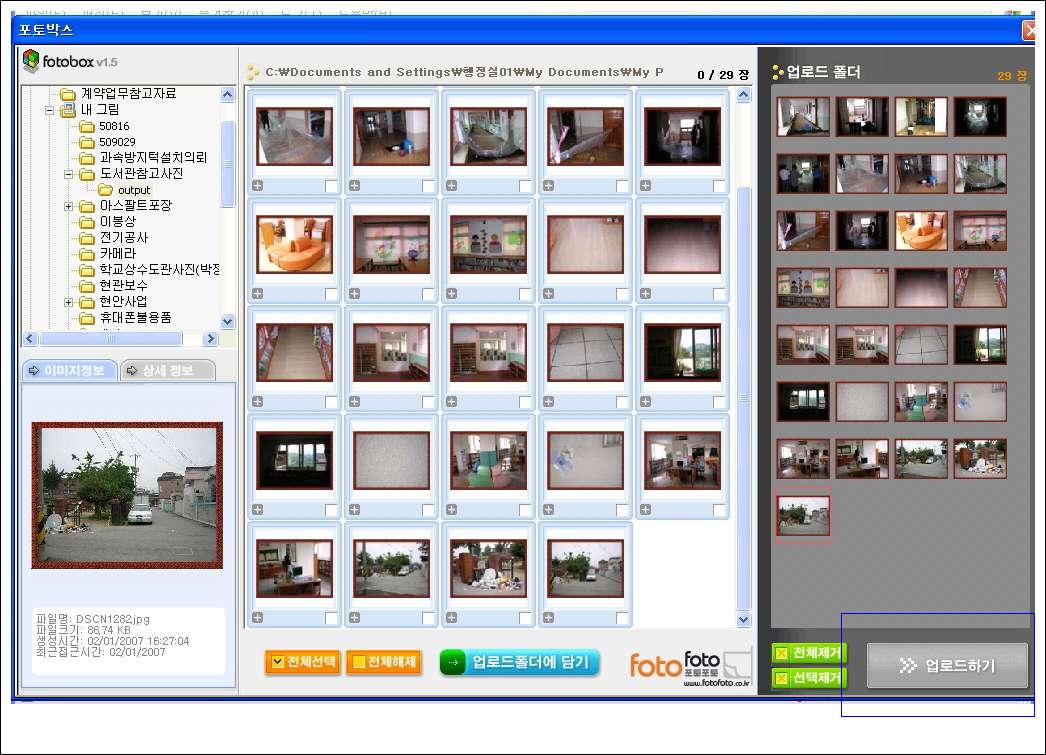Click the plus icon under the library tables photo
The image size is (1046, 755).
[x=646, y=510]
